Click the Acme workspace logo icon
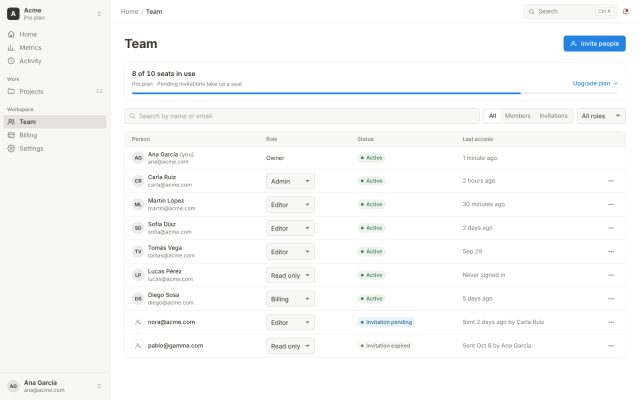This screenshot has width=640, height=400. click(13, 14)
